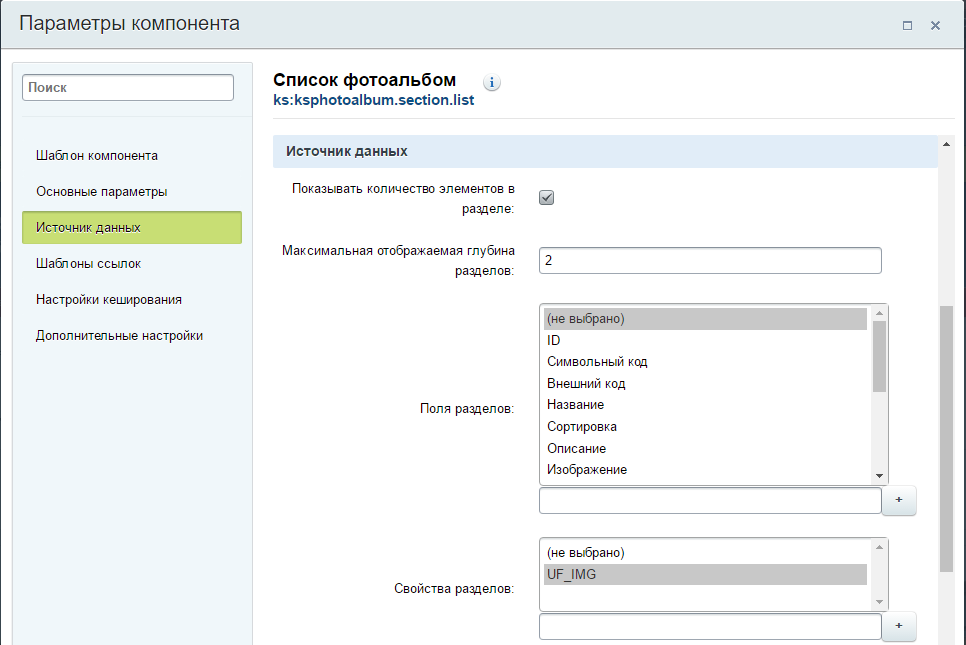966x645 pixels.
Task: Click the settings panel vertical scrollbar thumb
Action: [x=946, y=439]
